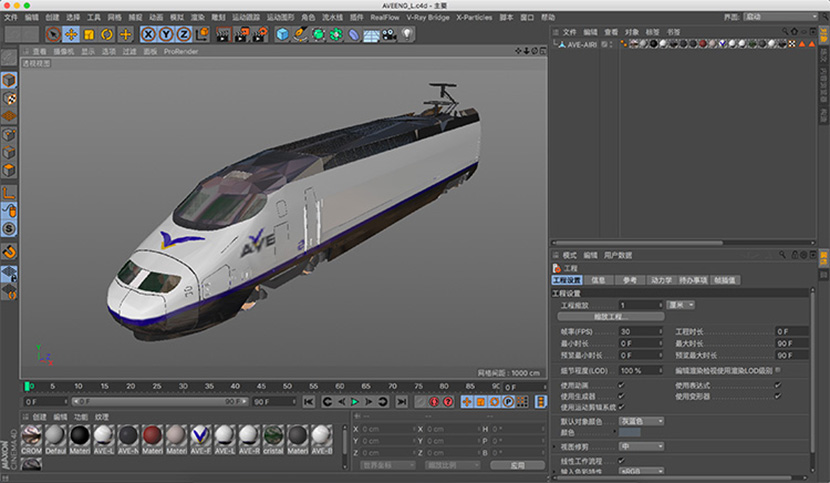830x483 pixels.
Task: Add a camera object
Action: tap(389, 34)
